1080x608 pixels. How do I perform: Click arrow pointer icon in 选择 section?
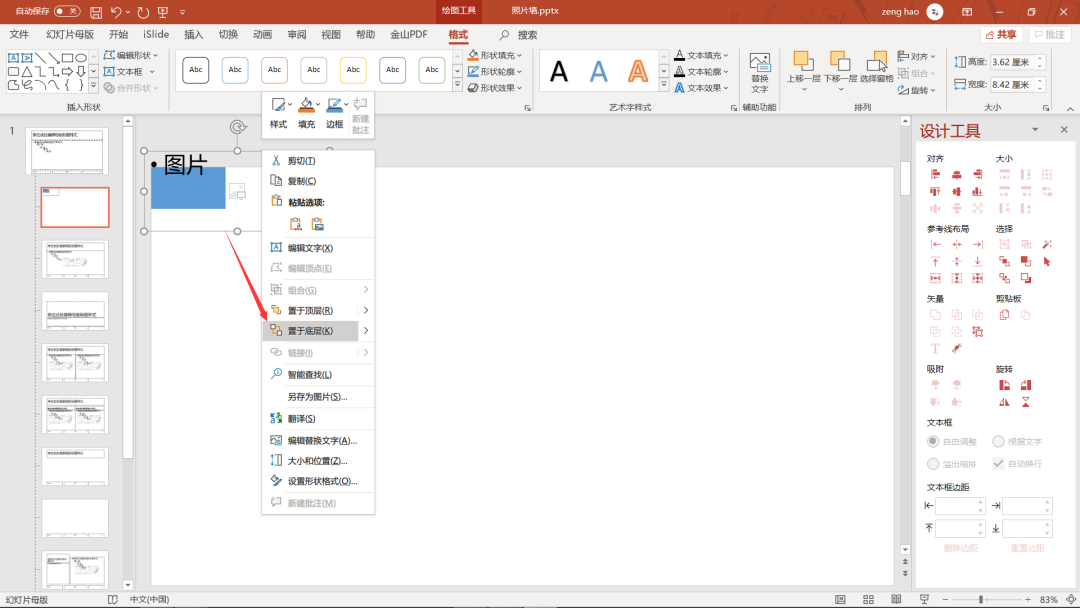point(1047,262)
